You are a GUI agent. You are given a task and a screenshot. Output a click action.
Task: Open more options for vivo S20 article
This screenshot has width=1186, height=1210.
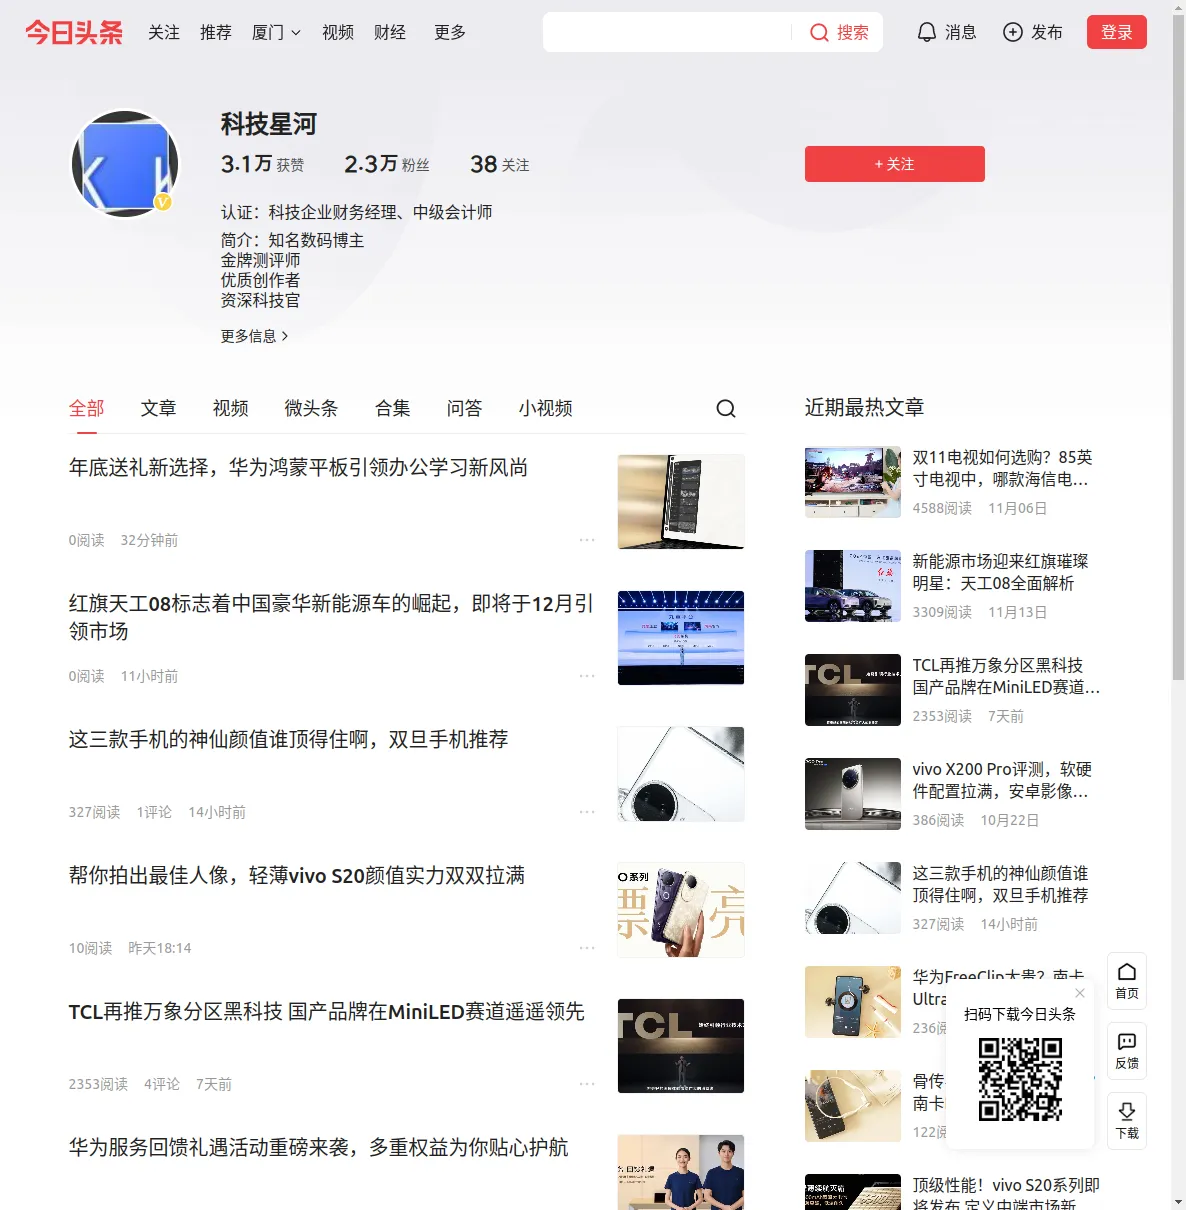pyautogui.click(x=587, y=948)
